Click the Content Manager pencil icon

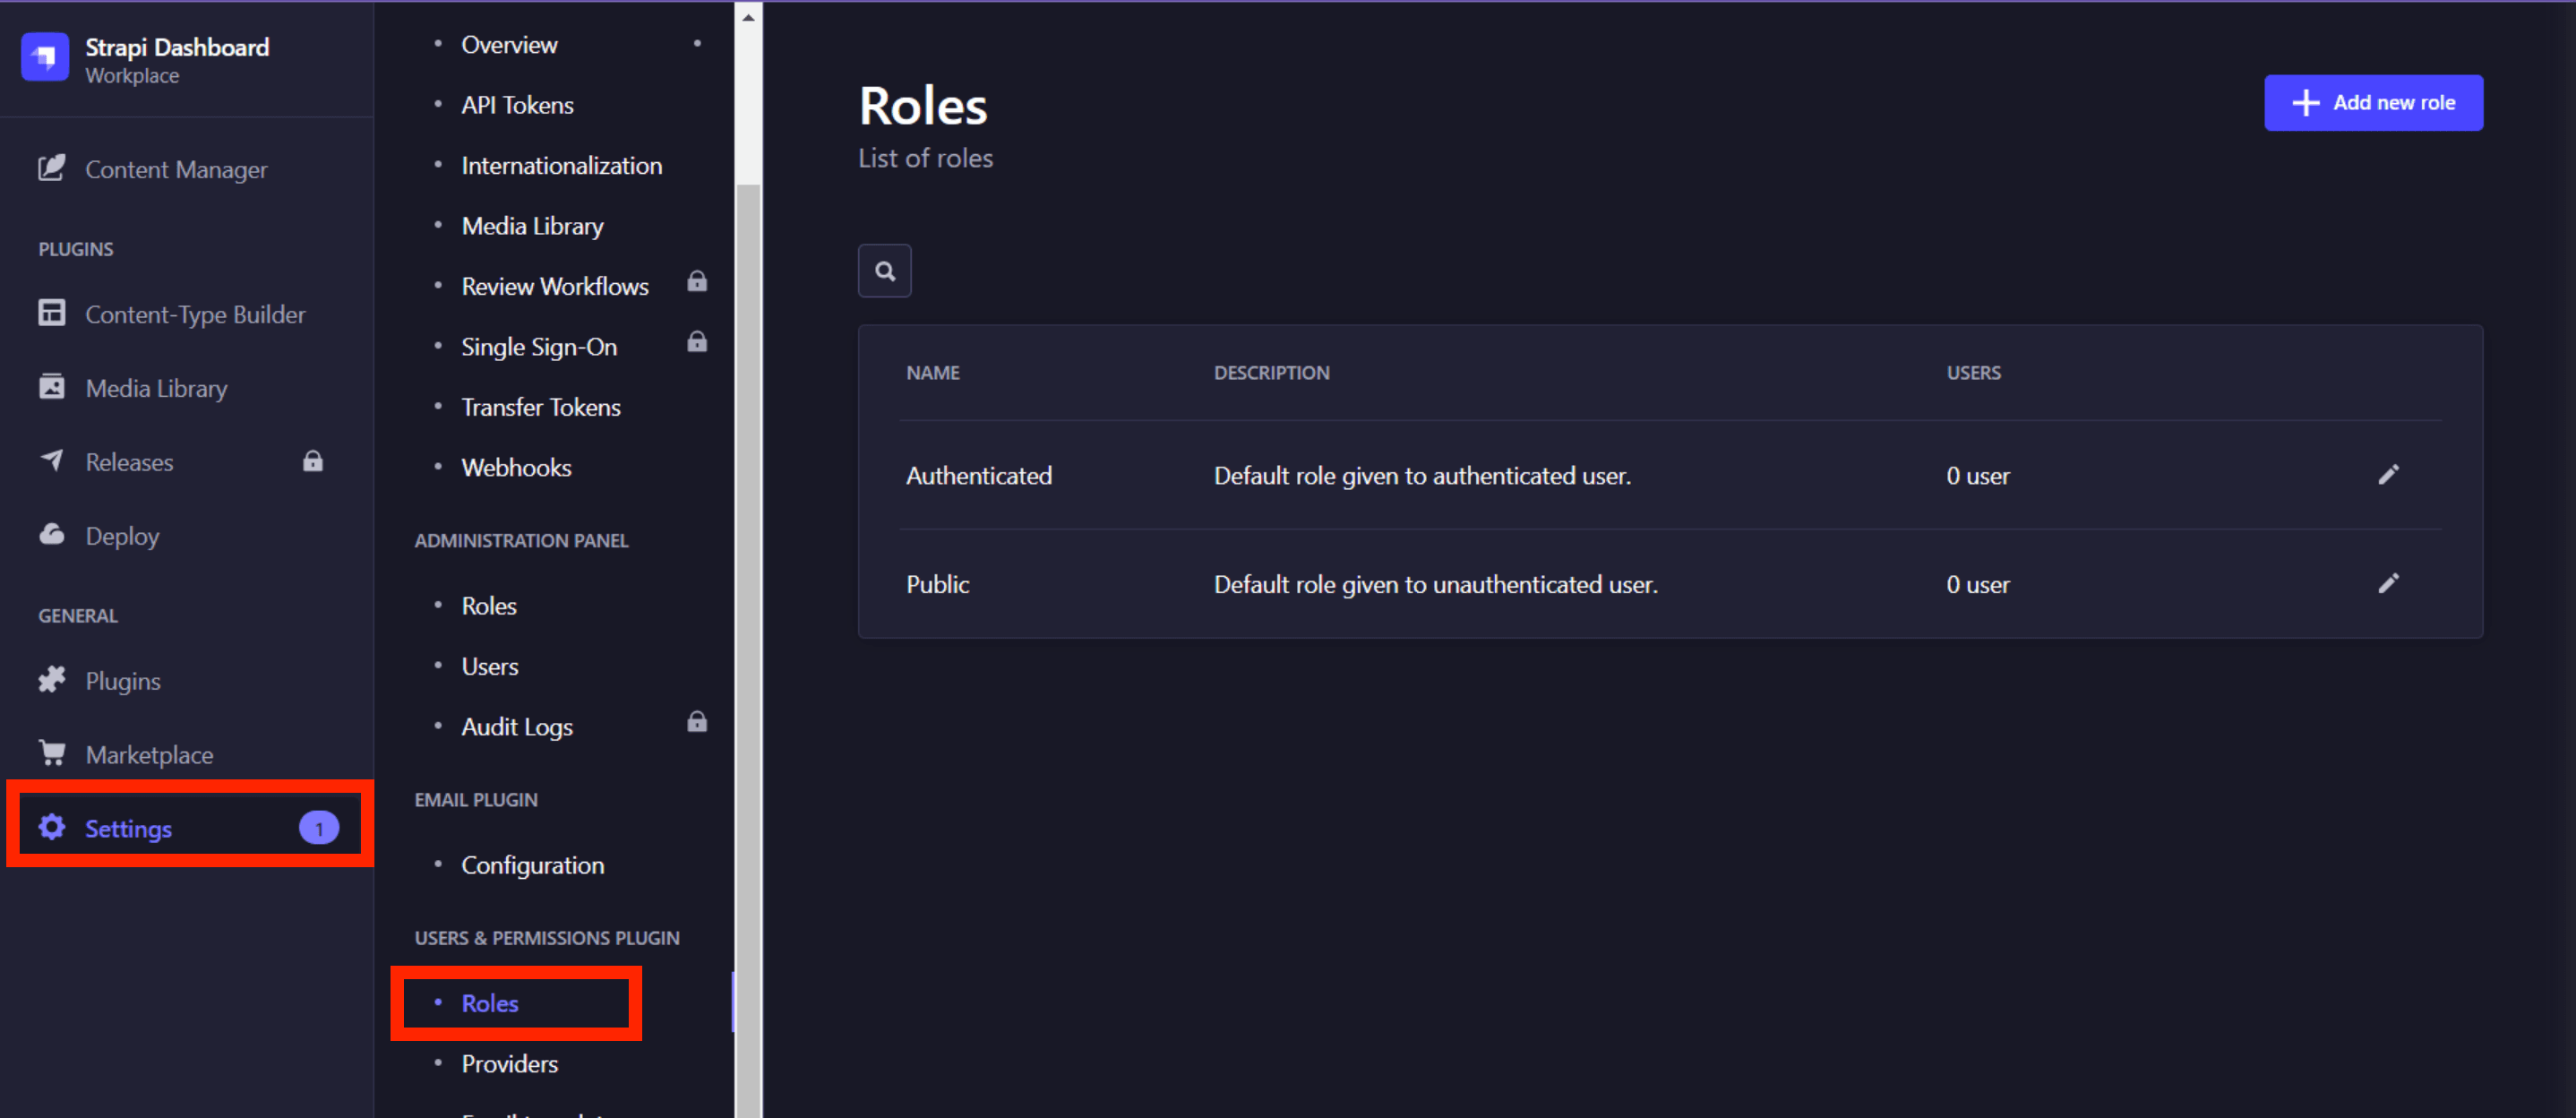click(x=52, y=168)
